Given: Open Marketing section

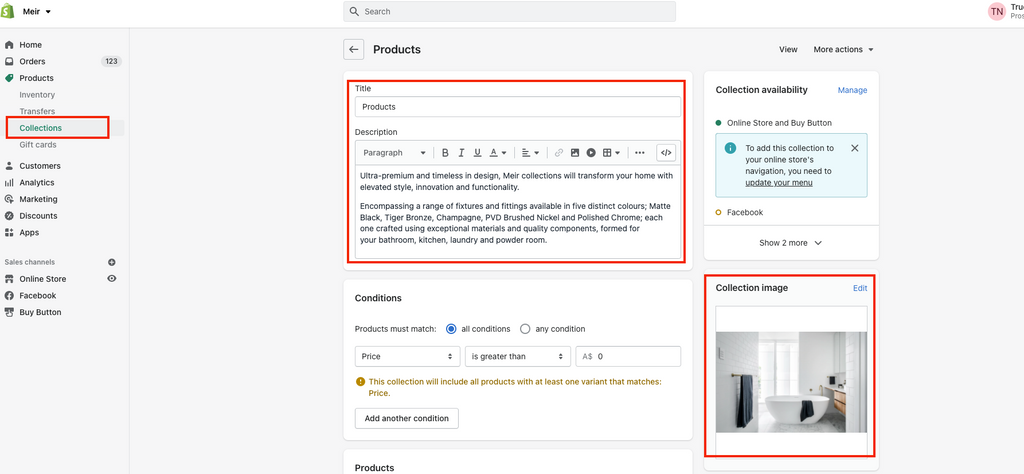Looking at the screenshot, I should [x=38, y=199].
